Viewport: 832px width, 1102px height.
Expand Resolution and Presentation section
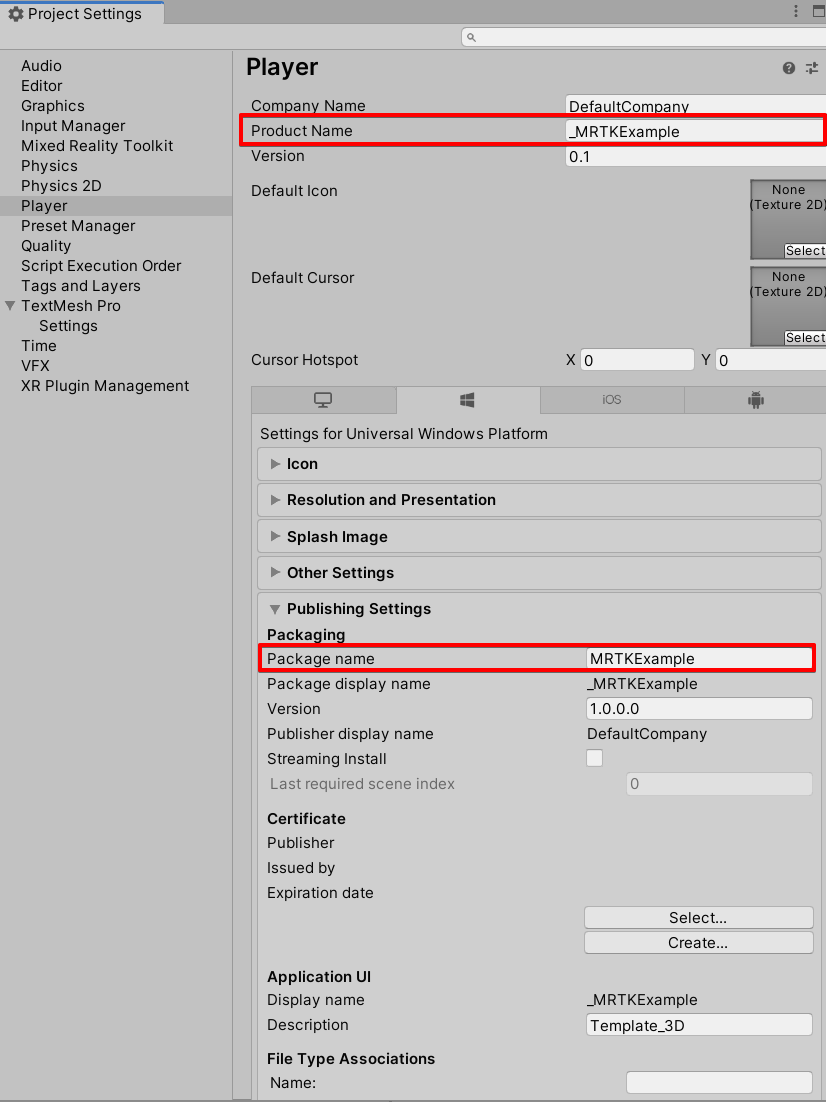click(x=540, y=500)
